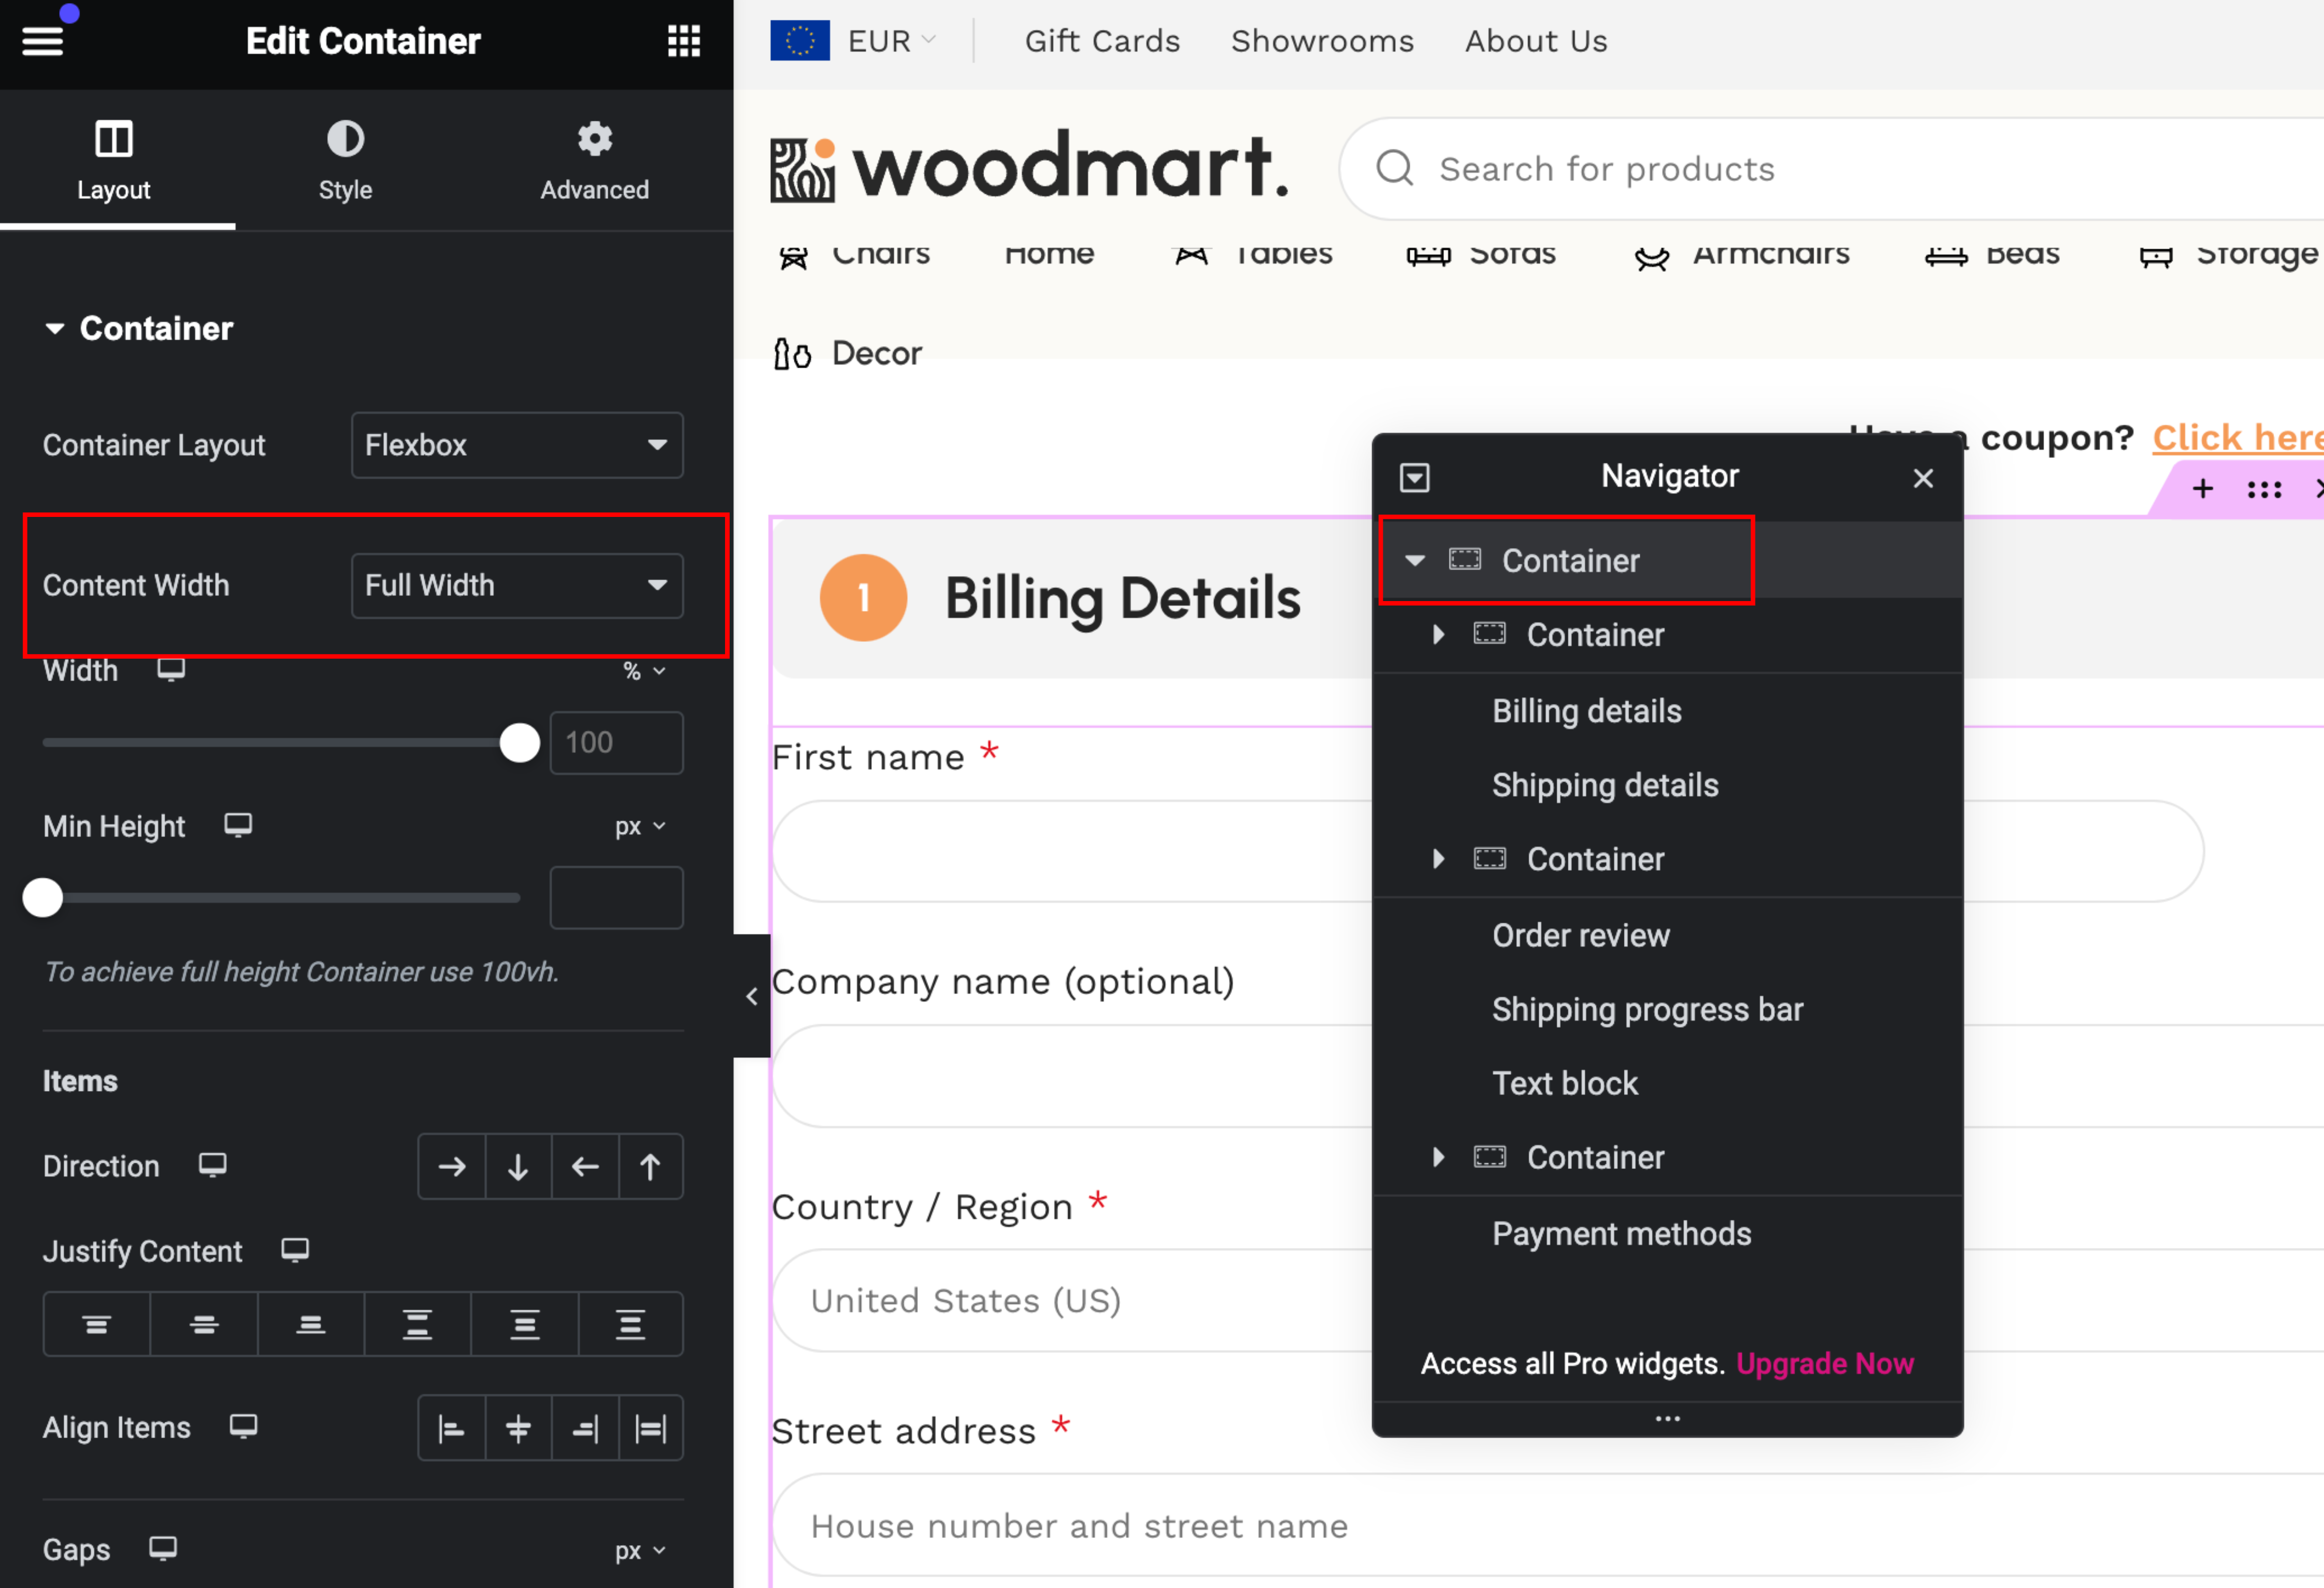Set direction to column reversed (up arrow)

click(x=650, y=1166)
